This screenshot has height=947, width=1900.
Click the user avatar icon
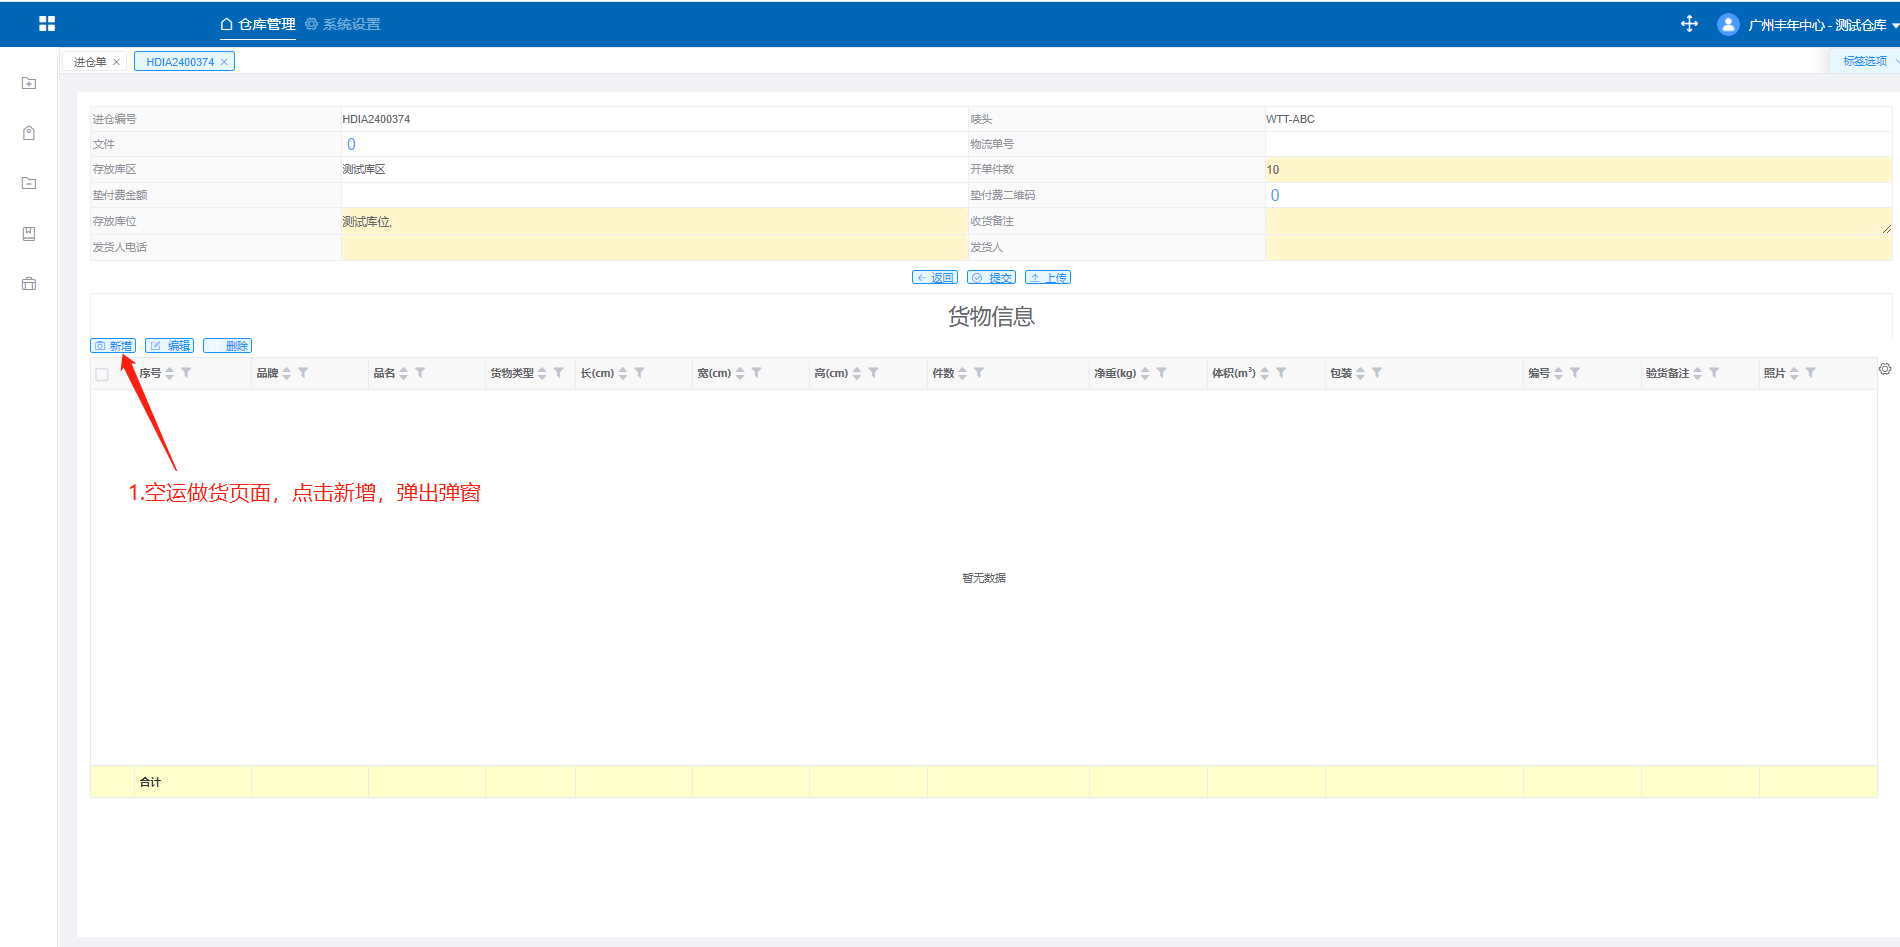1727,25
